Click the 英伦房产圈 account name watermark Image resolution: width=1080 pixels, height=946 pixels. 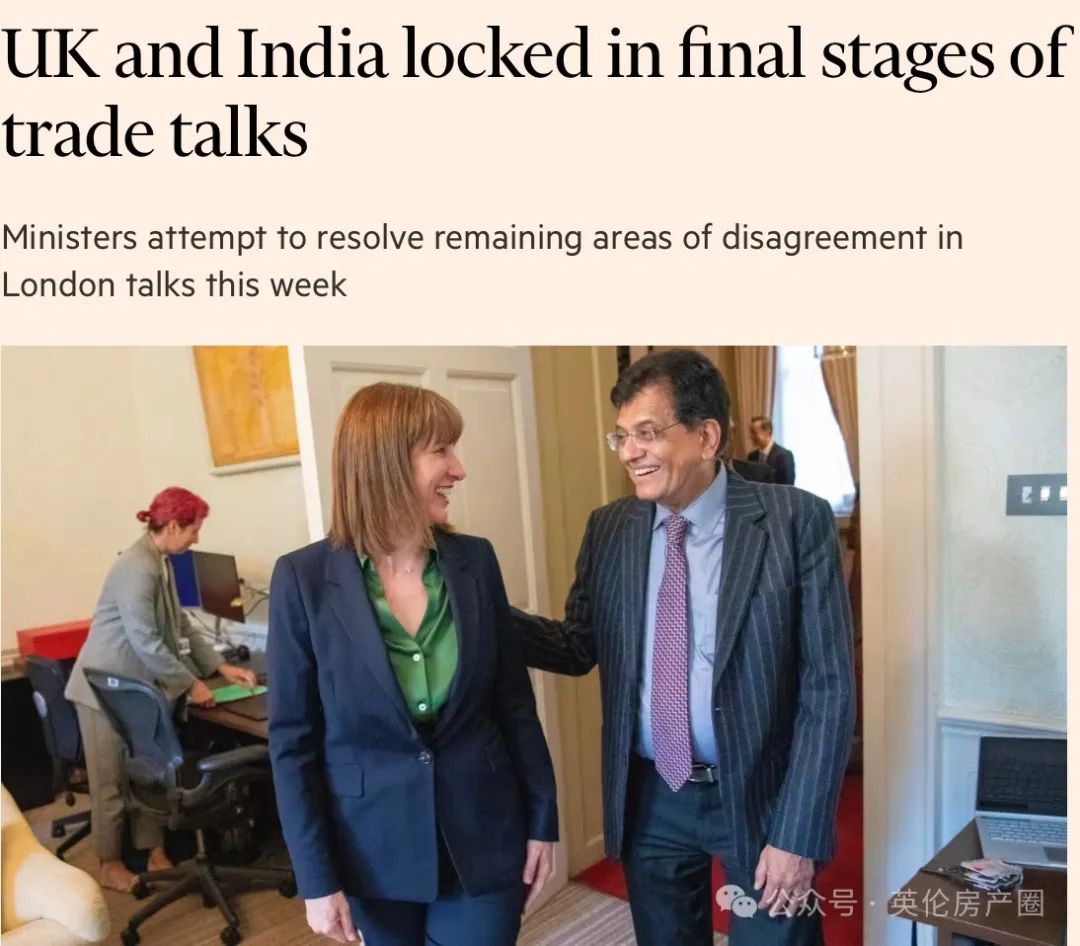click(x=966, y=903)
